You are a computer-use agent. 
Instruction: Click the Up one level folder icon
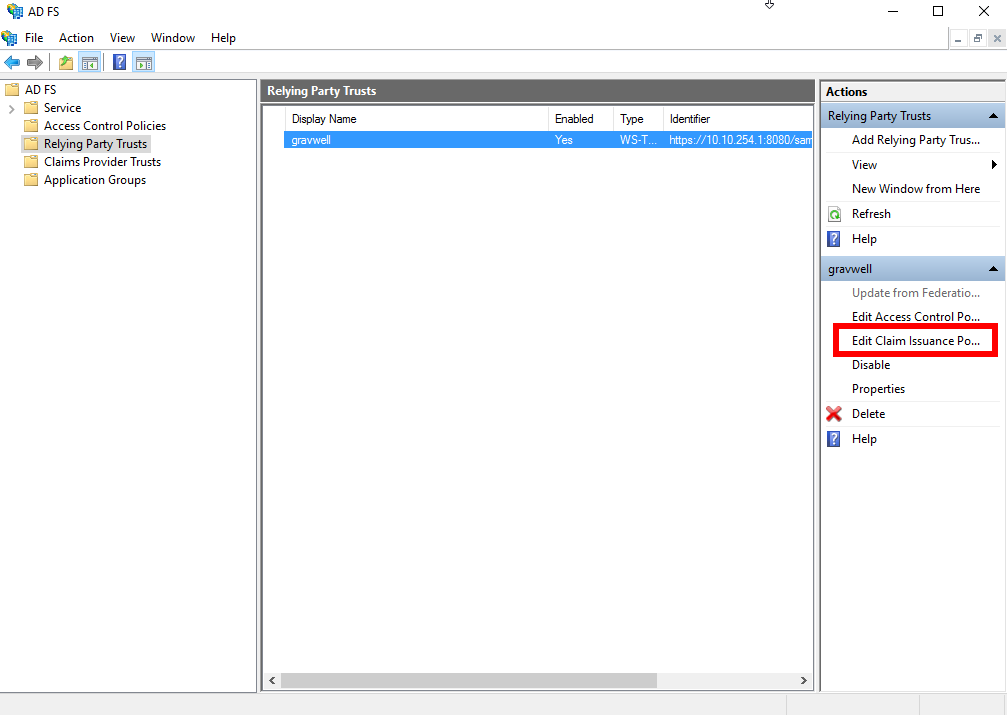click(x=66, y=62)
